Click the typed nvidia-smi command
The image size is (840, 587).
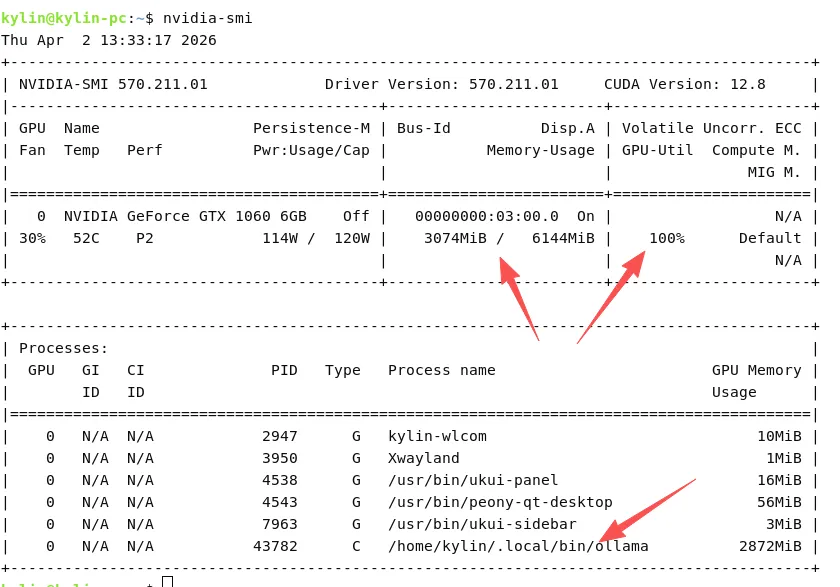click(x=207, y=18)
